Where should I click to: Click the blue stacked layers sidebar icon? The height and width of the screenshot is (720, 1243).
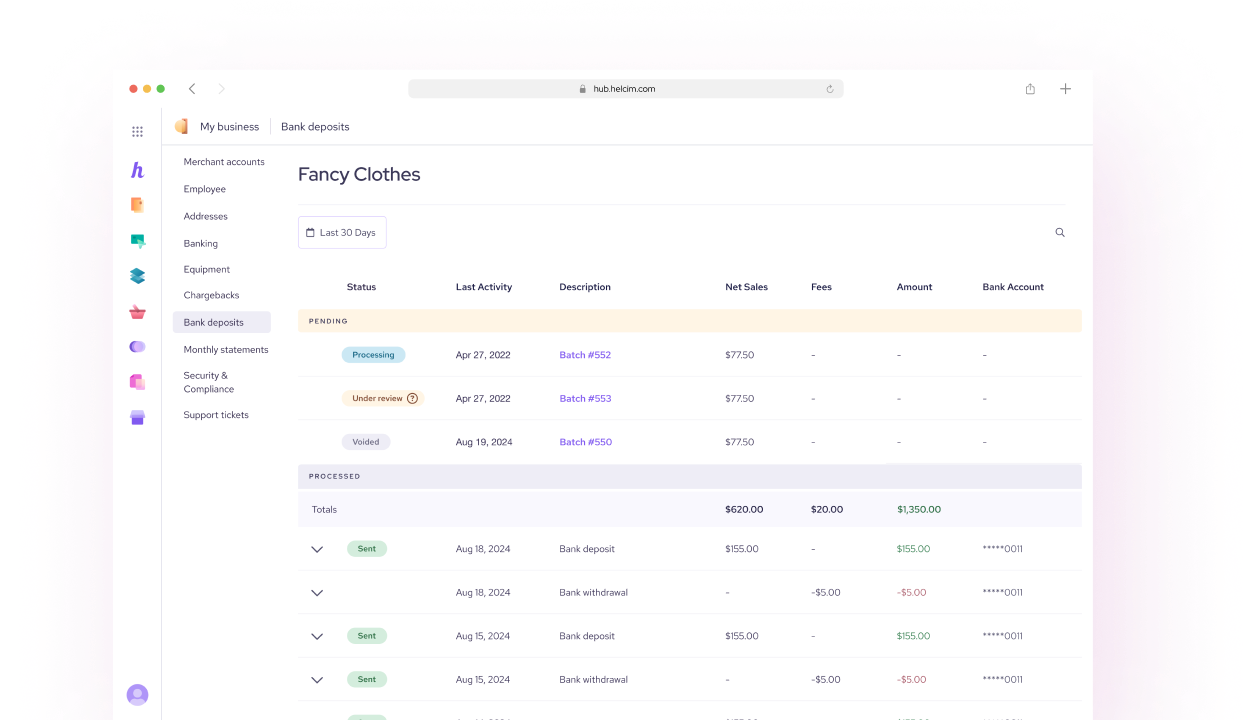point(137,276)
